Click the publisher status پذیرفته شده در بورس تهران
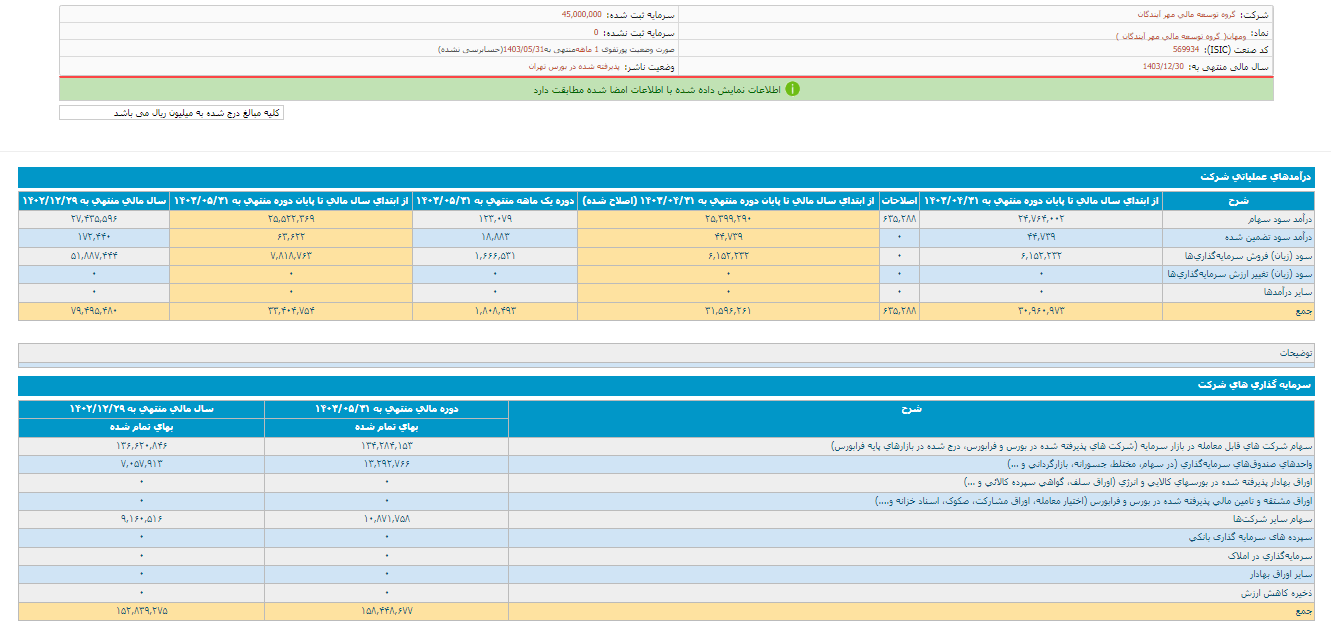Screen dimensions: 1331x629 click(575, 66)
